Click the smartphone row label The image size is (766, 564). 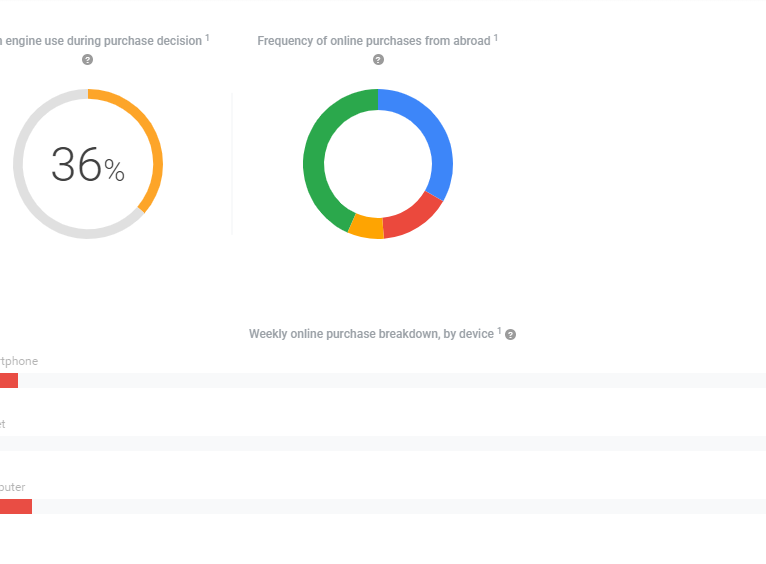click(x=18, y=361)
